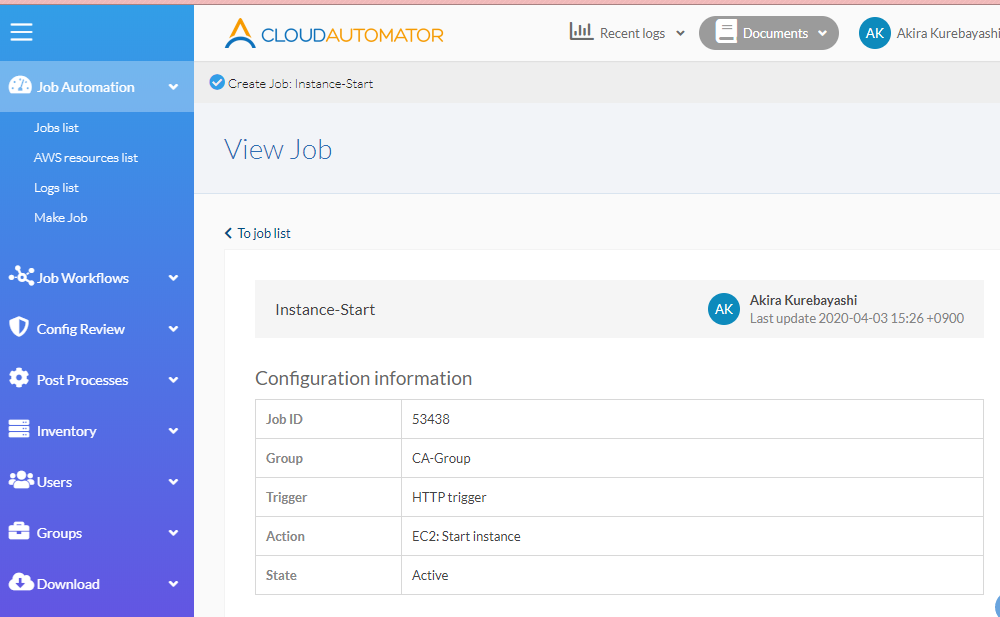
Task: Go back via To job list link
Action: (264, 234)
